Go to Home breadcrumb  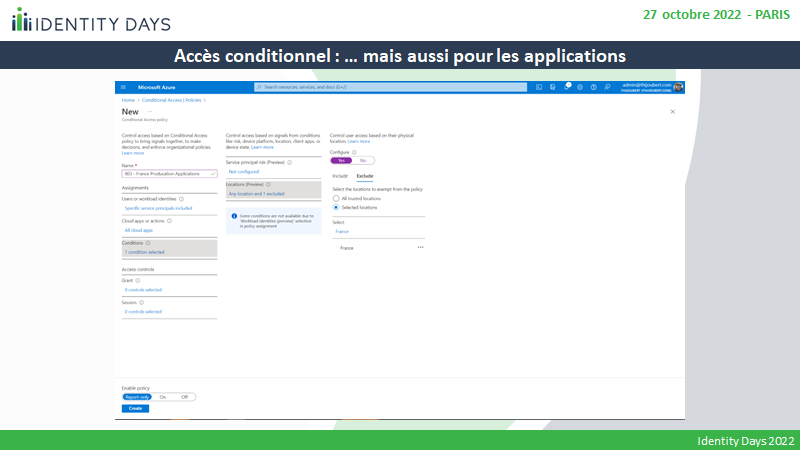pos(128,101)
